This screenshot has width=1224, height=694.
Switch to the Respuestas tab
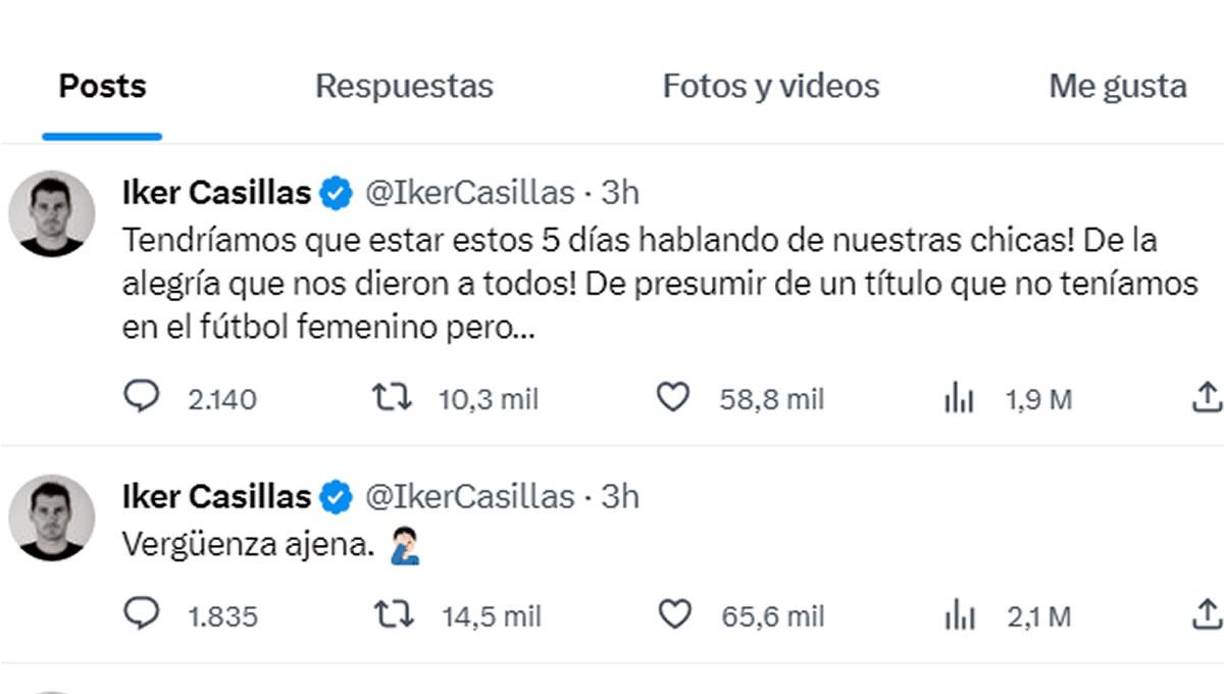pos(403,86)
